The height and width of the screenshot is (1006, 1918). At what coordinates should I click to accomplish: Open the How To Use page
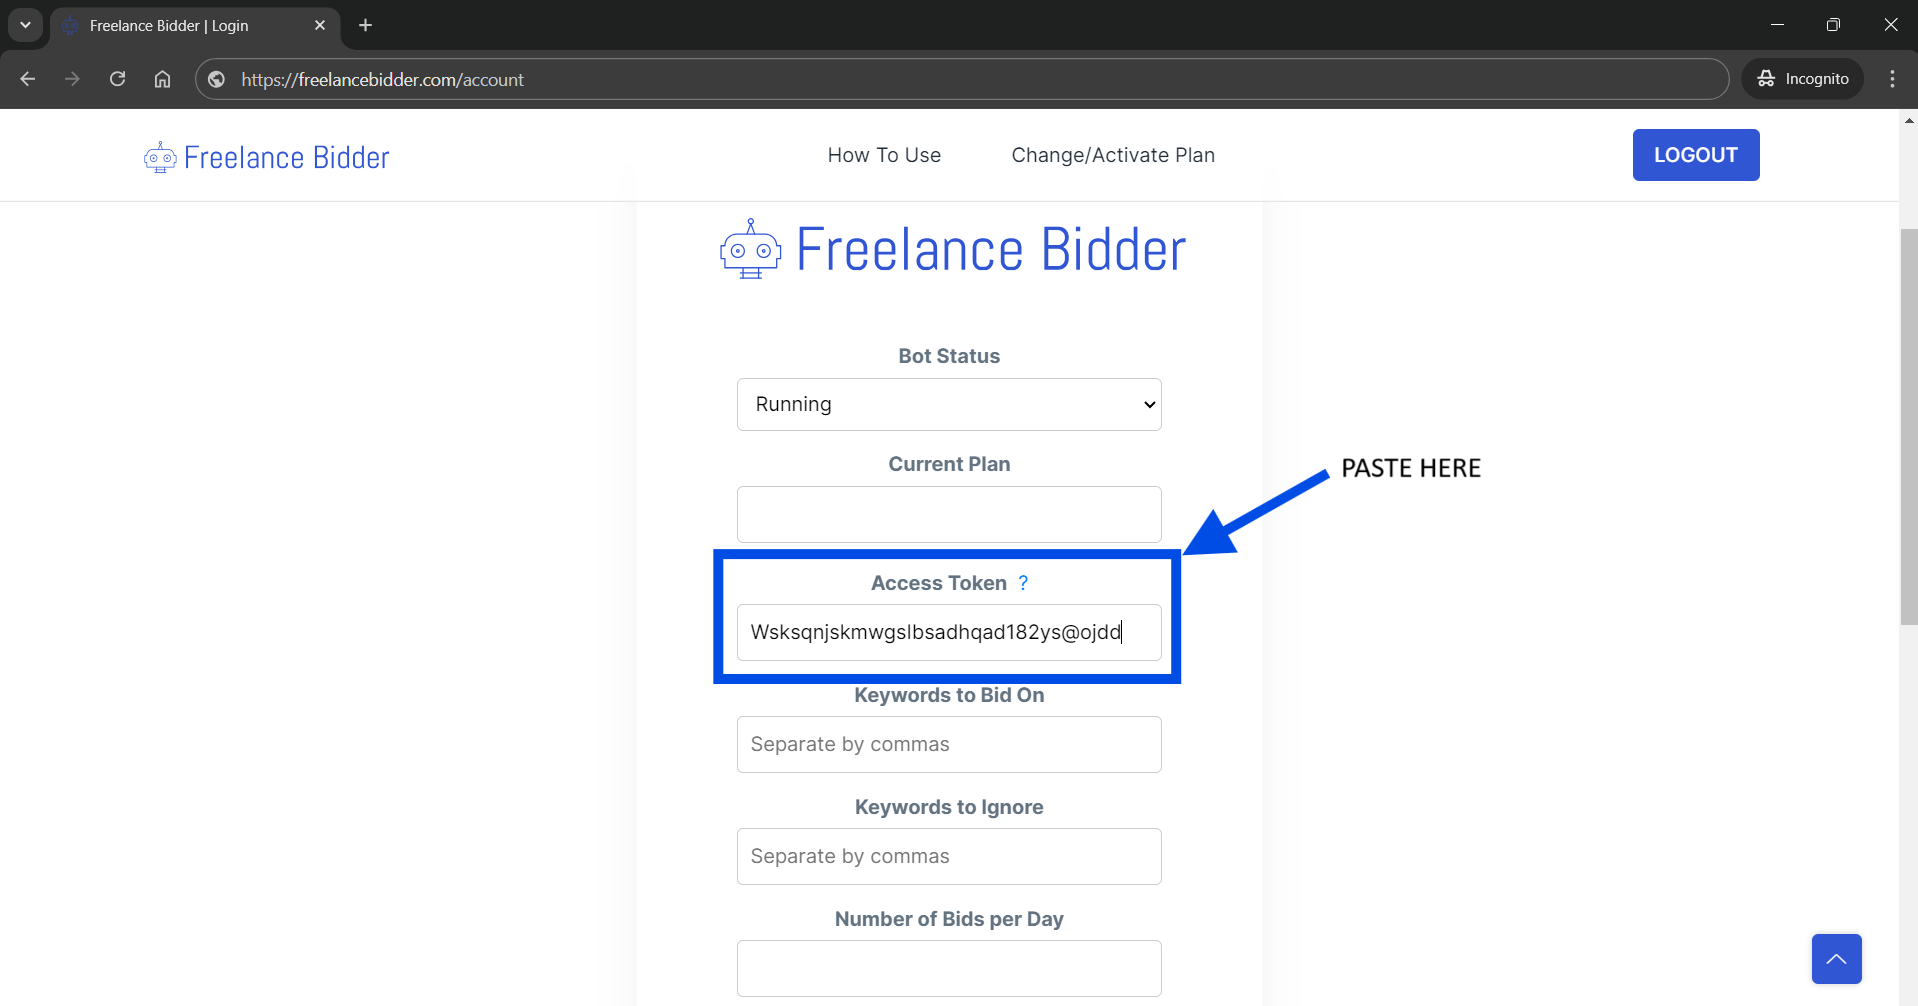pos(884,155)
